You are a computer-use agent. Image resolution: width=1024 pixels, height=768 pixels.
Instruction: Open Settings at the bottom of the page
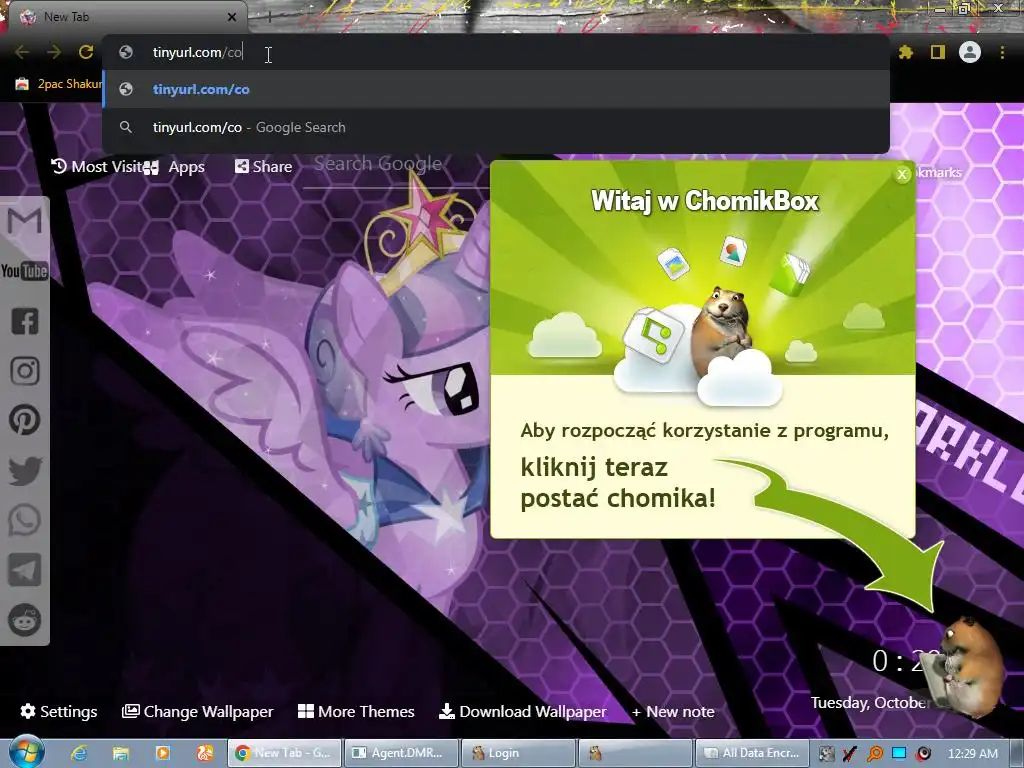(59, 711)
